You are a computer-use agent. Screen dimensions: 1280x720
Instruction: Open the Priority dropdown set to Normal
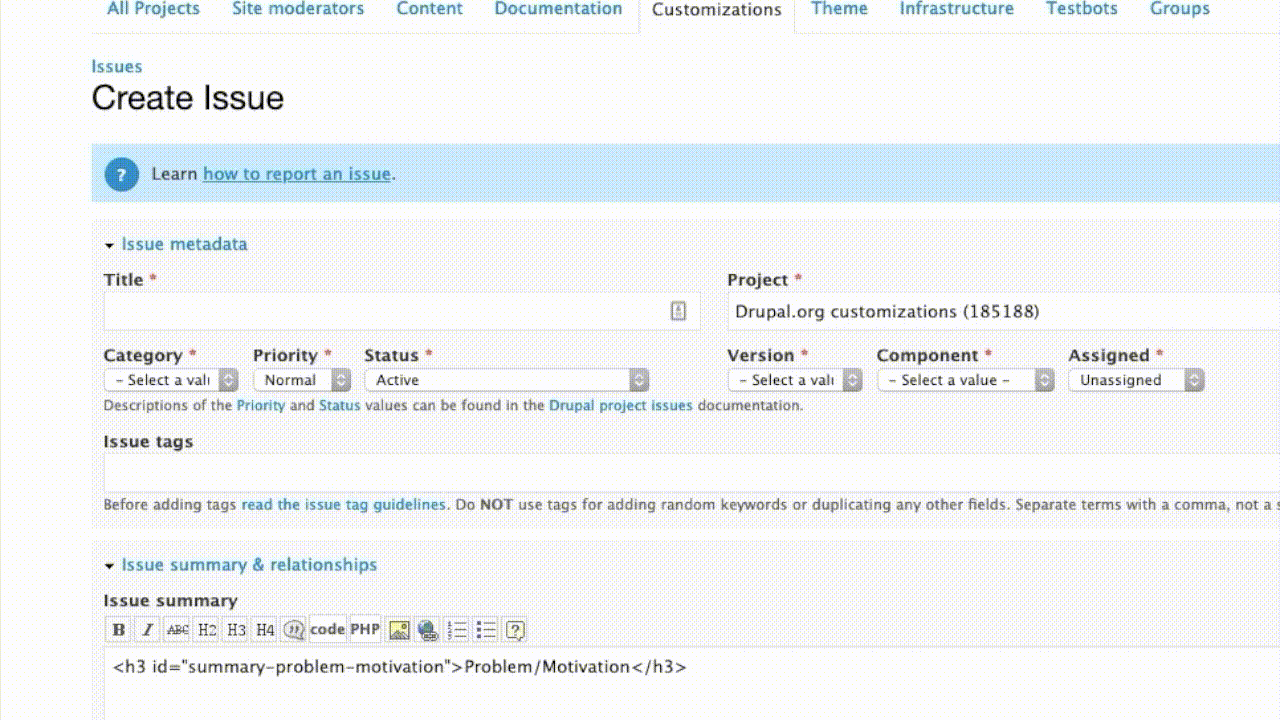(301, 380)
